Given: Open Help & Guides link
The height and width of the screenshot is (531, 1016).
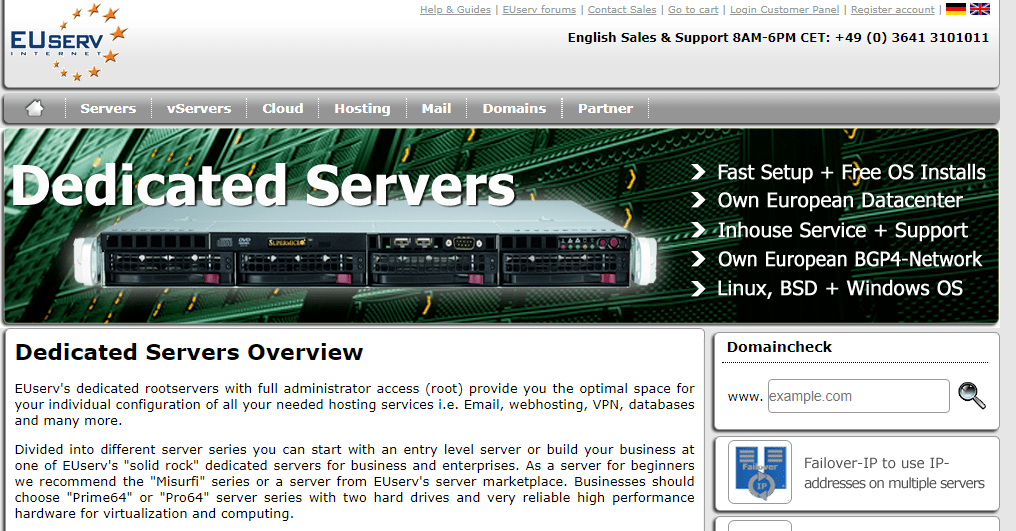Looking at the screenshot, I should click(455, 10).
